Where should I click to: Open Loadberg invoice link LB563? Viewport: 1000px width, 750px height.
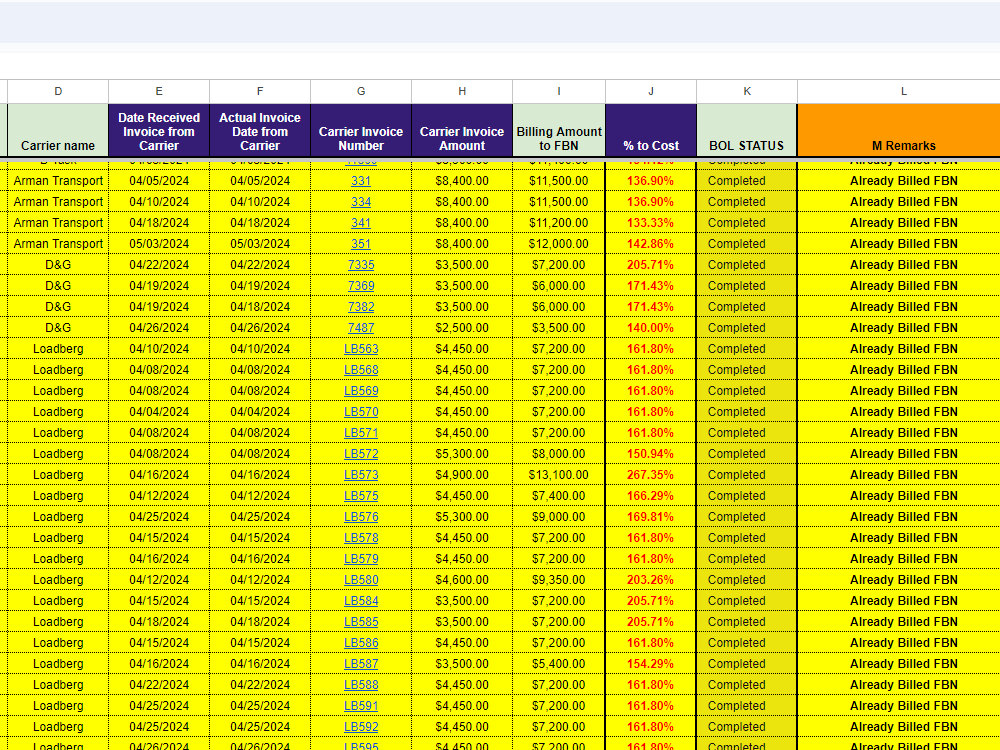[x=361, y=349]
